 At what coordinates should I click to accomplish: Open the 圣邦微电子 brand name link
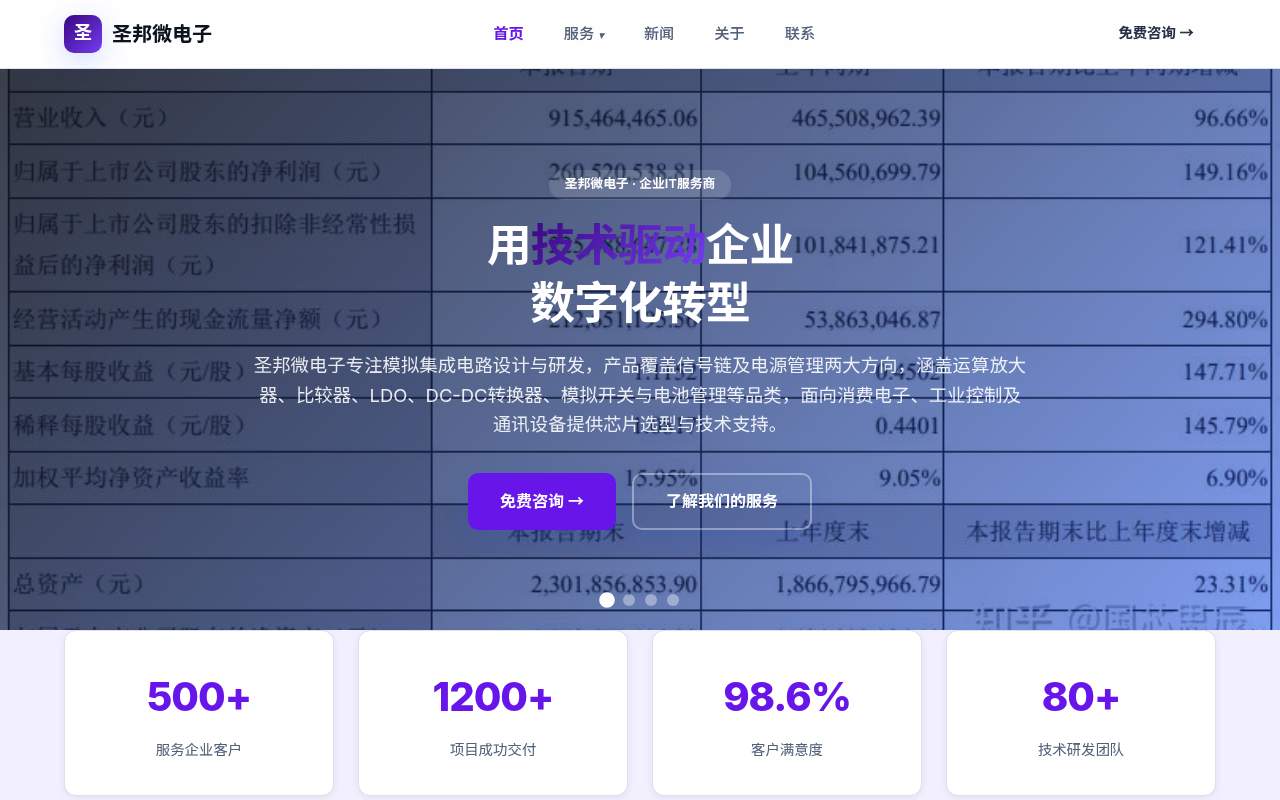click(x=162, y=34)
